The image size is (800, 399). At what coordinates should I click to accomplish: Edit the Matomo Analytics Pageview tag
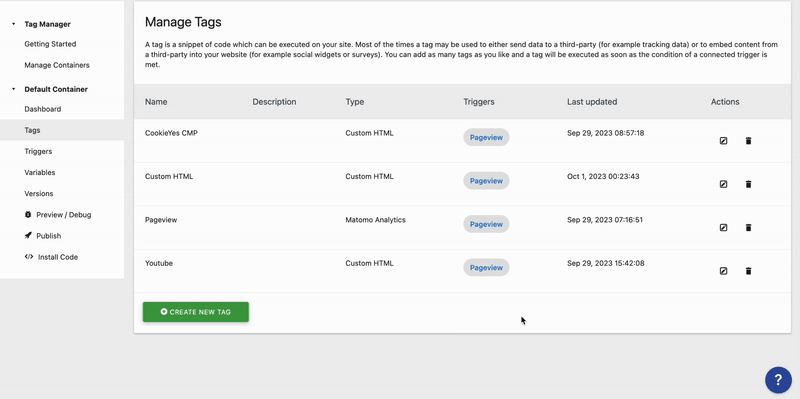(x=723, y=228)
